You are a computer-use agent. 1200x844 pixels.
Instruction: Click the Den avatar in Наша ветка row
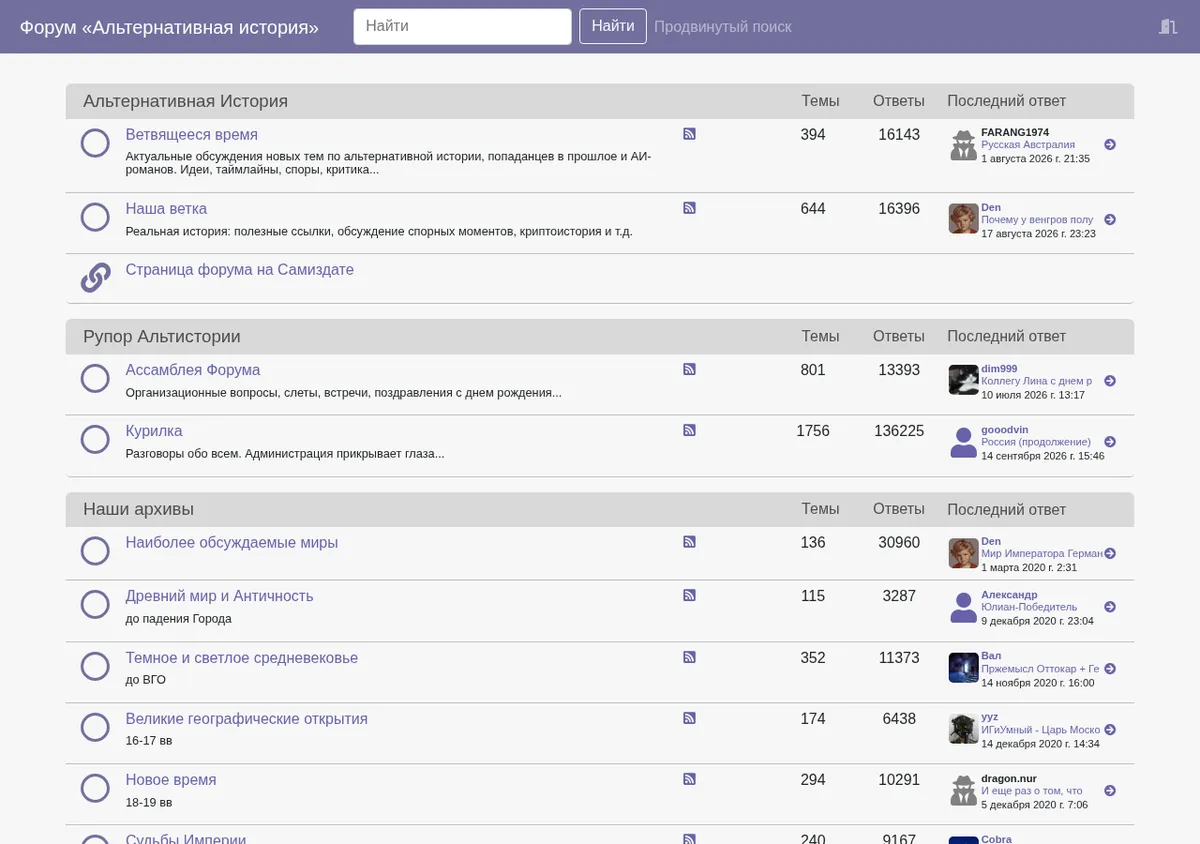(x=963, y=219)
